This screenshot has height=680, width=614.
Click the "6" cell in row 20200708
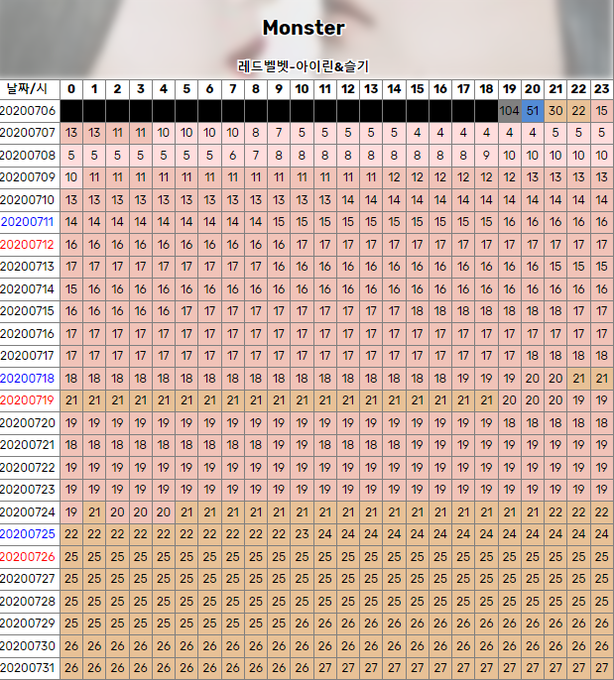tap(232, 155)
